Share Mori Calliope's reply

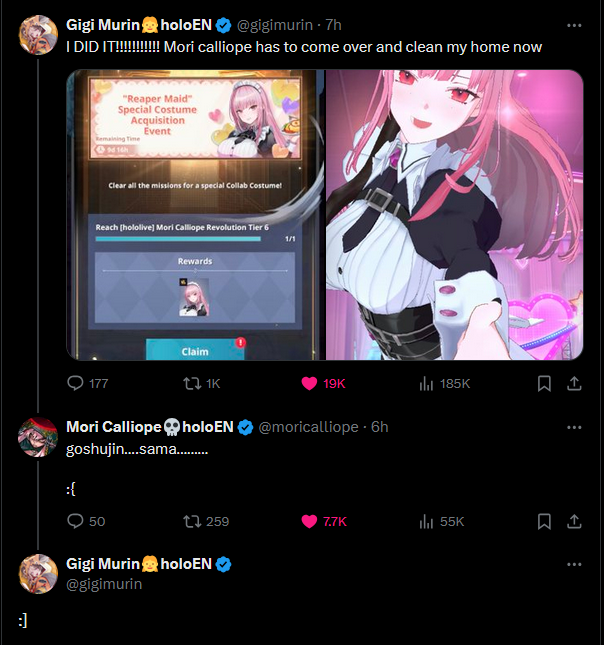[574, 522]
